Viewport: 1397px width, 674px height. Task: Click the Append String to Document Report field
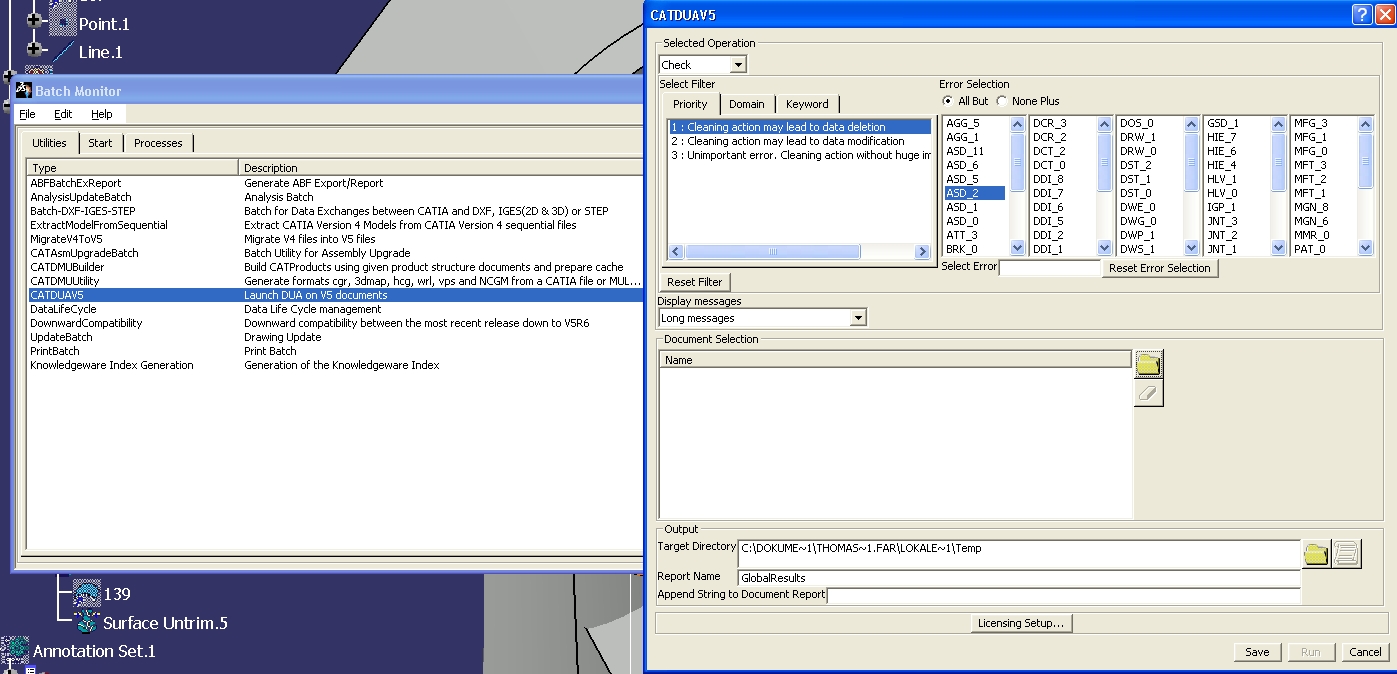tap(1064, 595)
